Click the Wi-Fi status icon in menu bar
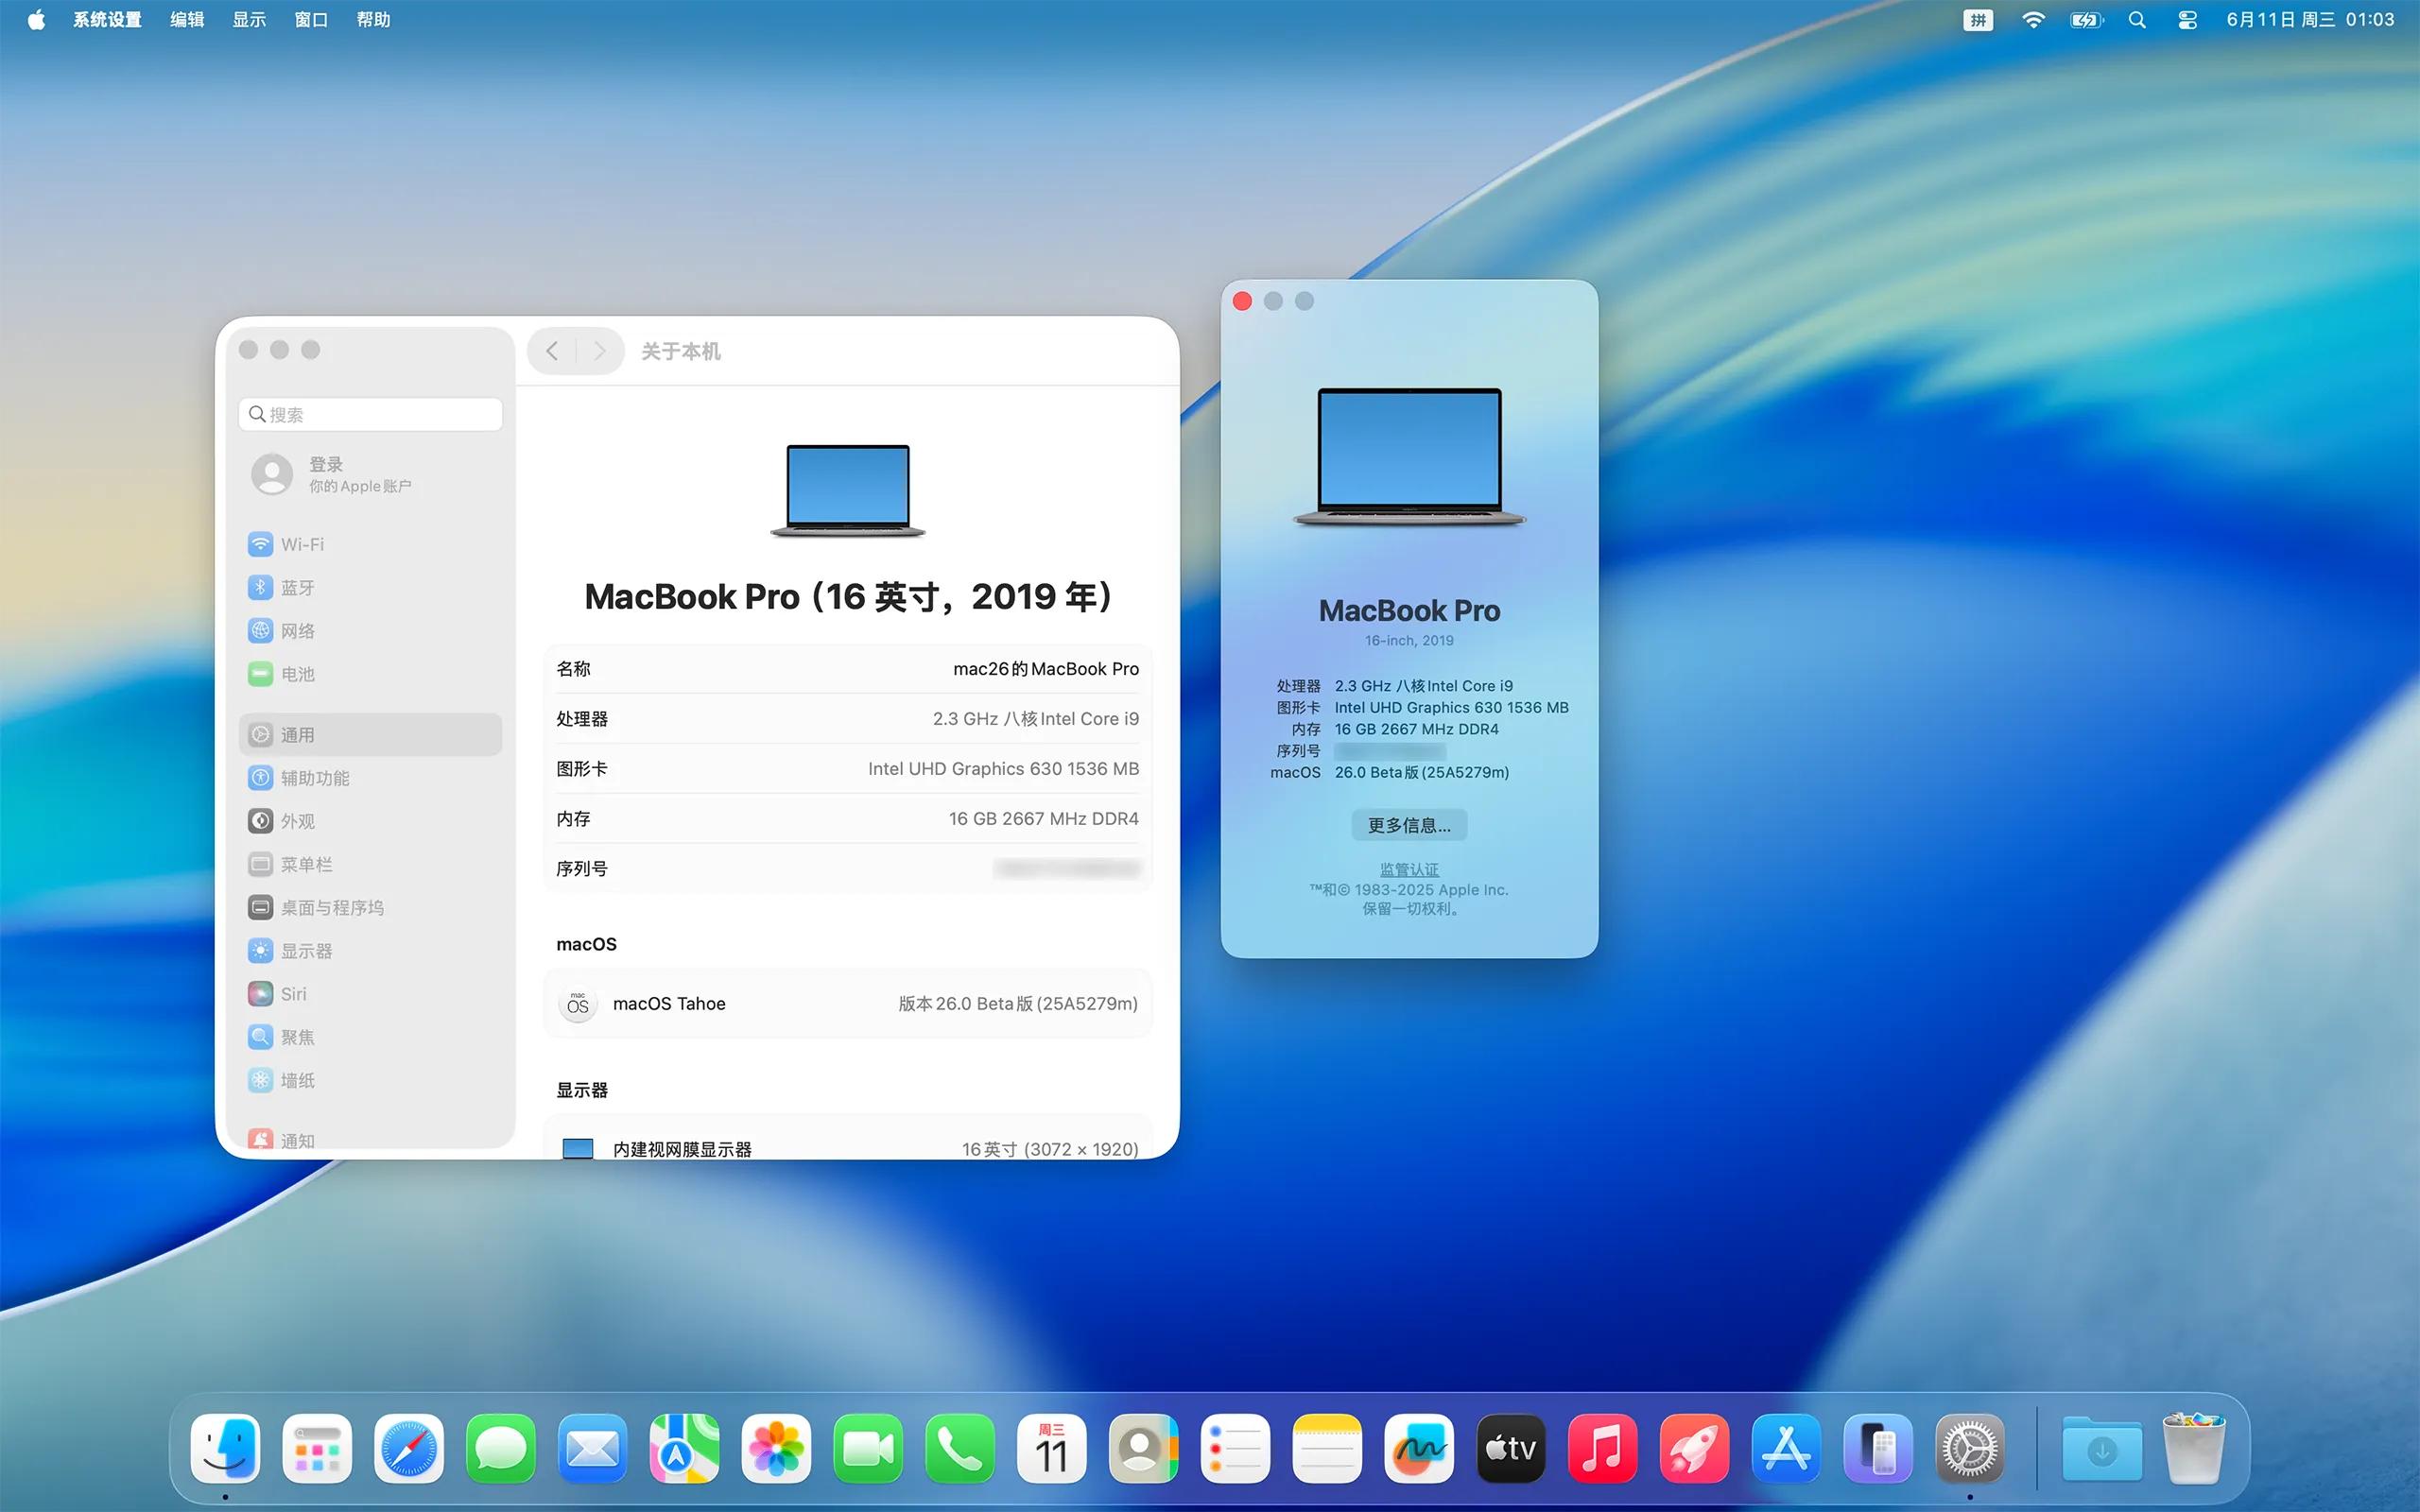This screenshot has height=1512, width=2420. pyautogui.click(x=2032, y=19)
